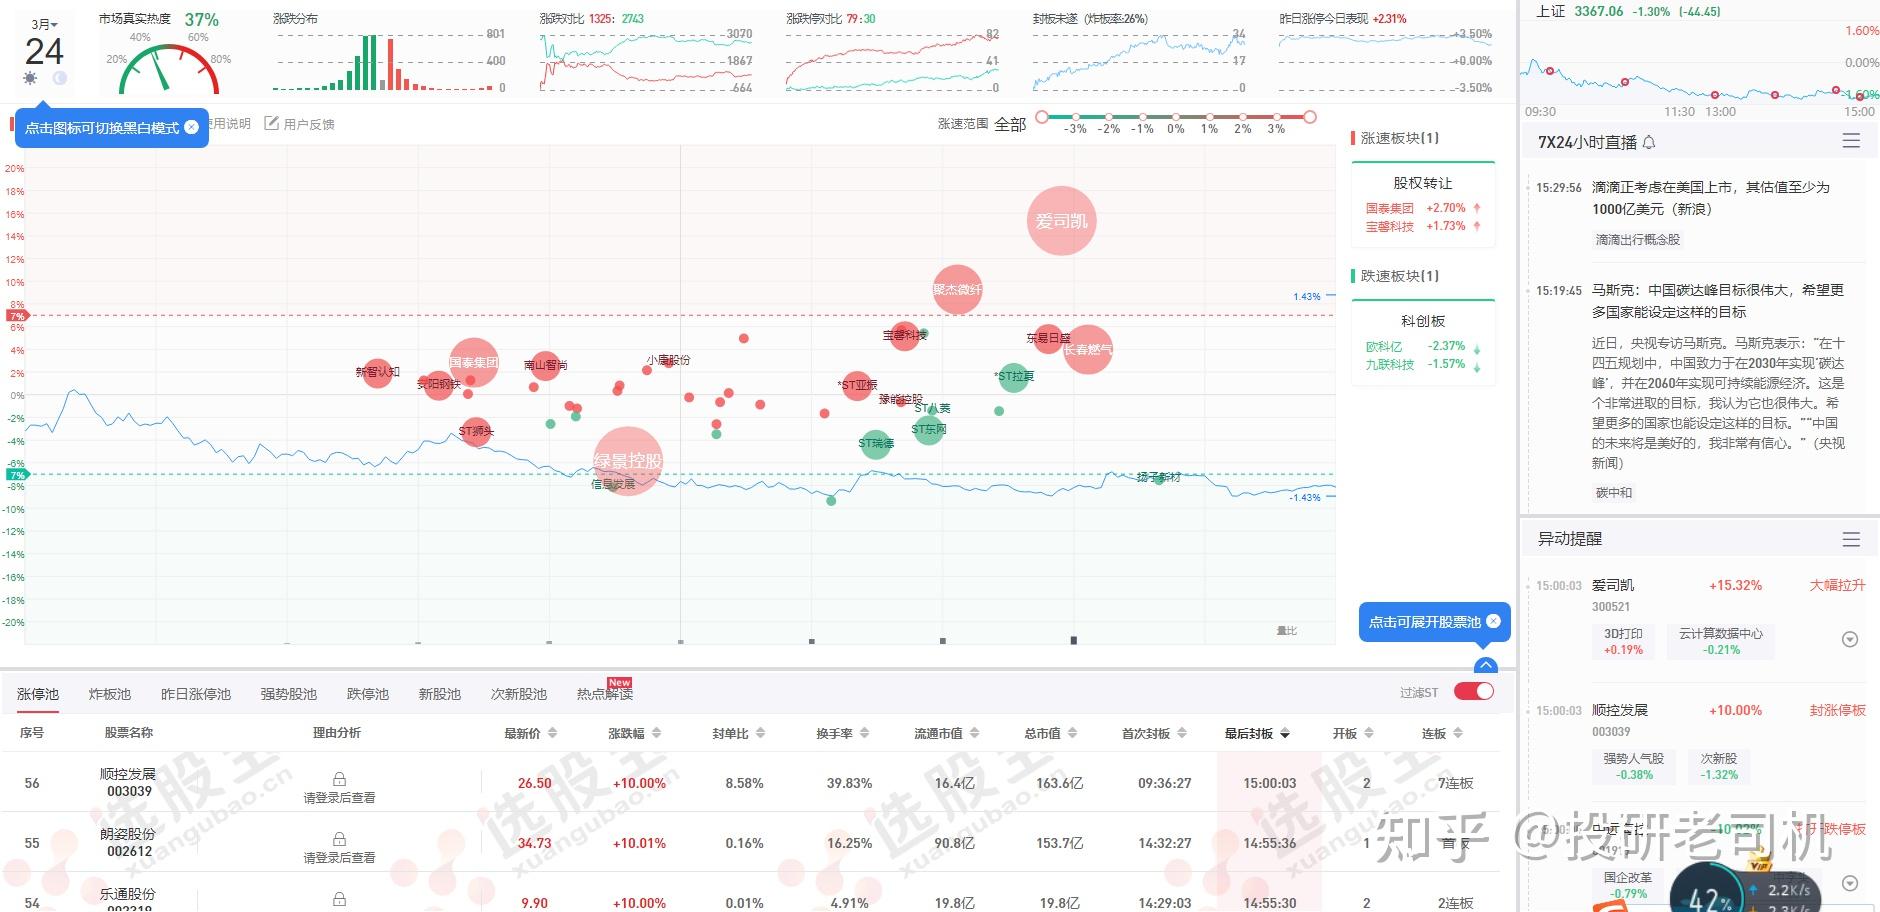This screenshot has width=1880, height=912.
Task: Click the 国泰集团 bubble
Action: 473,362
